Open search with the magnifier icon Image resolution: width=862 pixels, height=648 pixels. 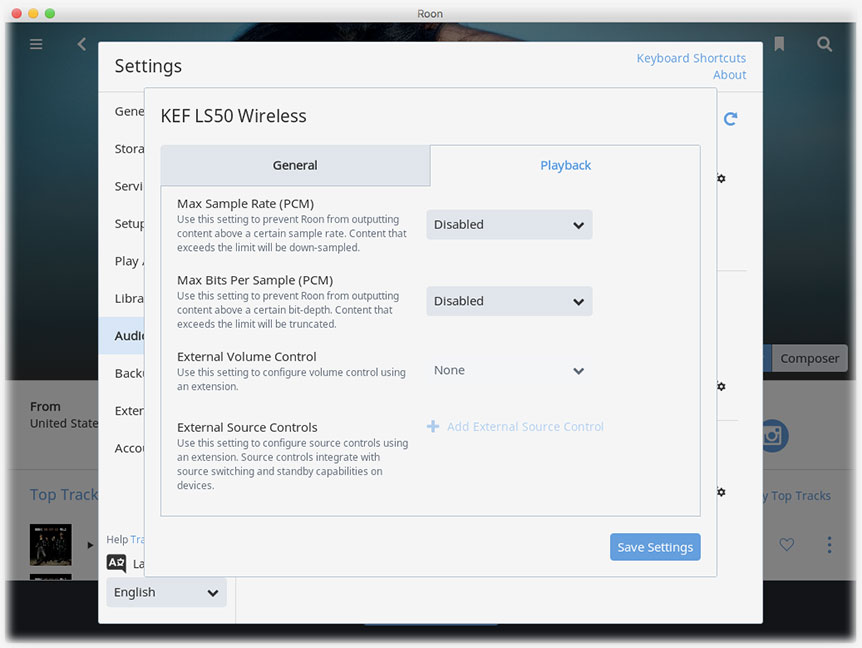[824, 44]
